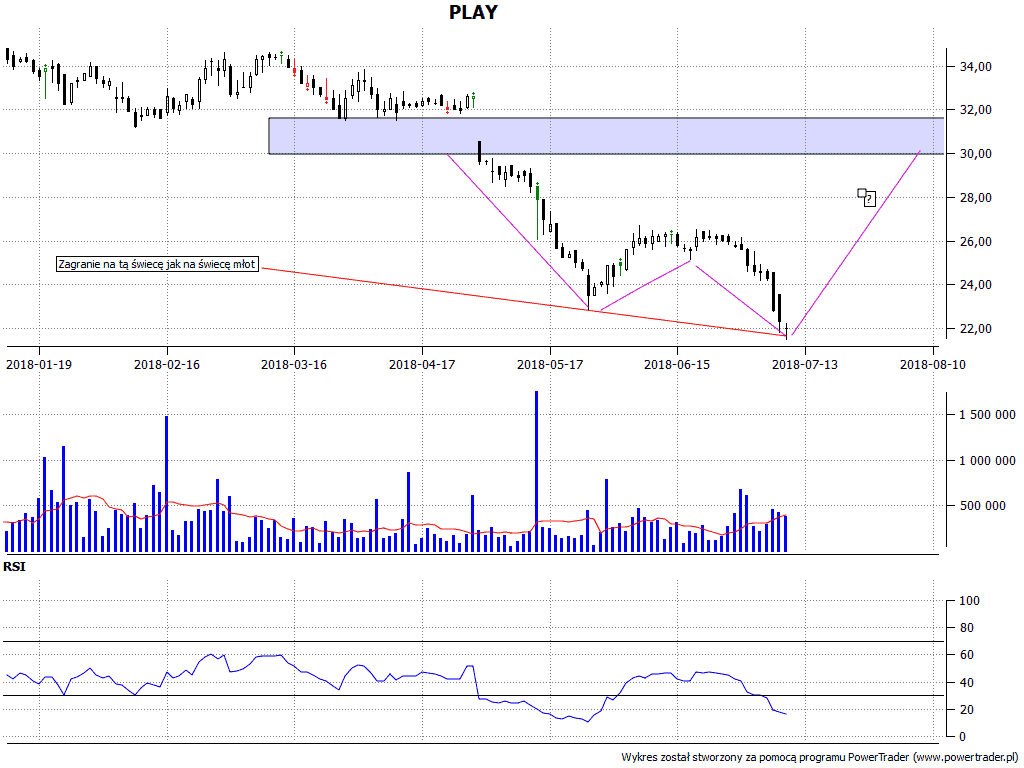
Task: Click the 2018-03-16 date label
Action: [x=294, y=364]
